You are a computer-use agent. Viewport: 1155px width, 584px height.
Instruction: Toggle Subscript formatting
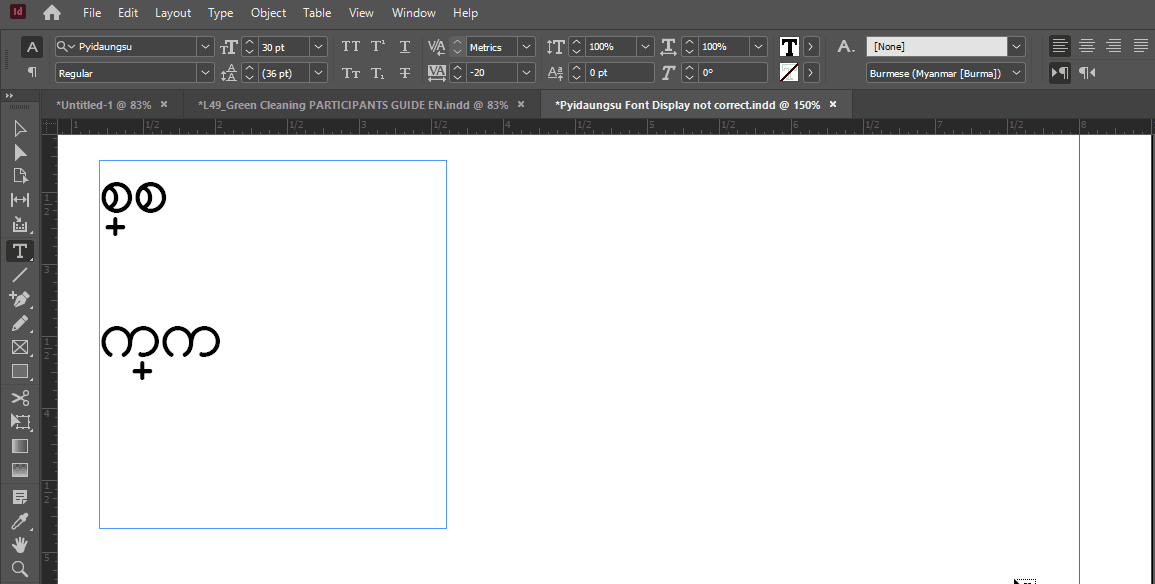pos(378,73)
